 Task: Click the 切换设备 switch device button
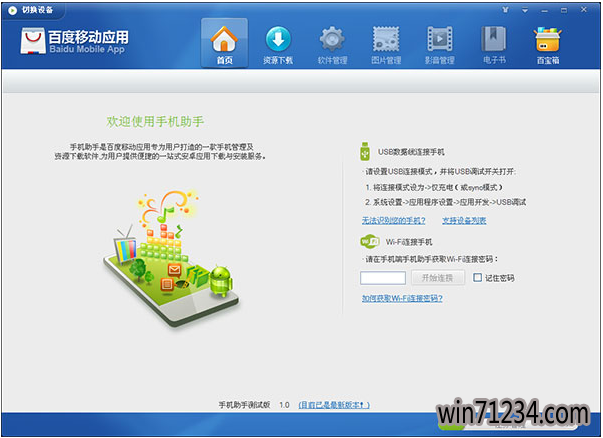coord(31,10)
